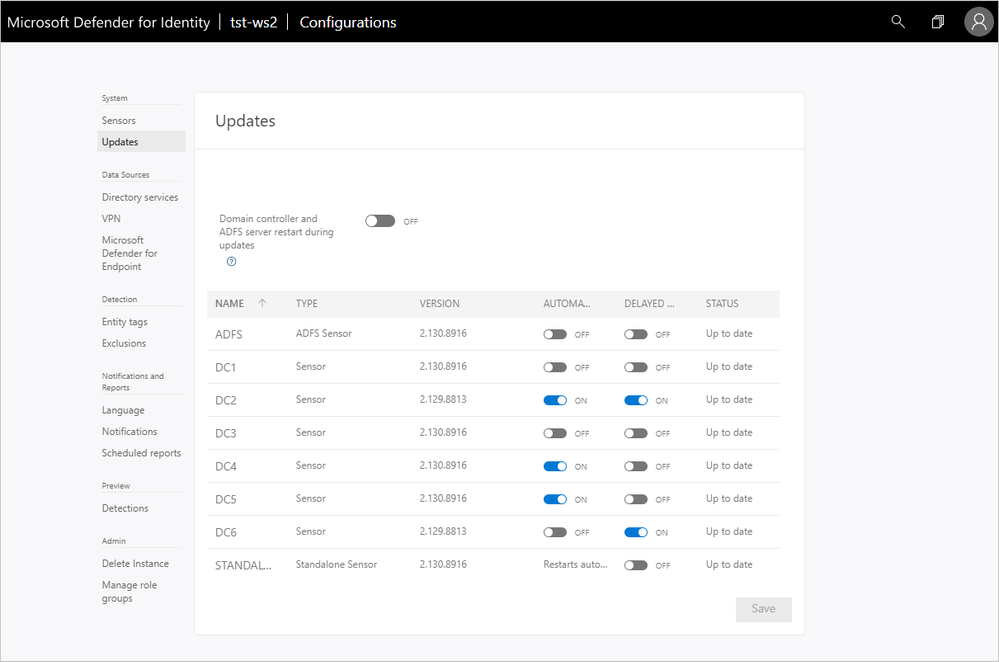The width and height of the screenshot is (999, 662).
Task: Select the ADFS sensor name
Action: tap(229, 334)
